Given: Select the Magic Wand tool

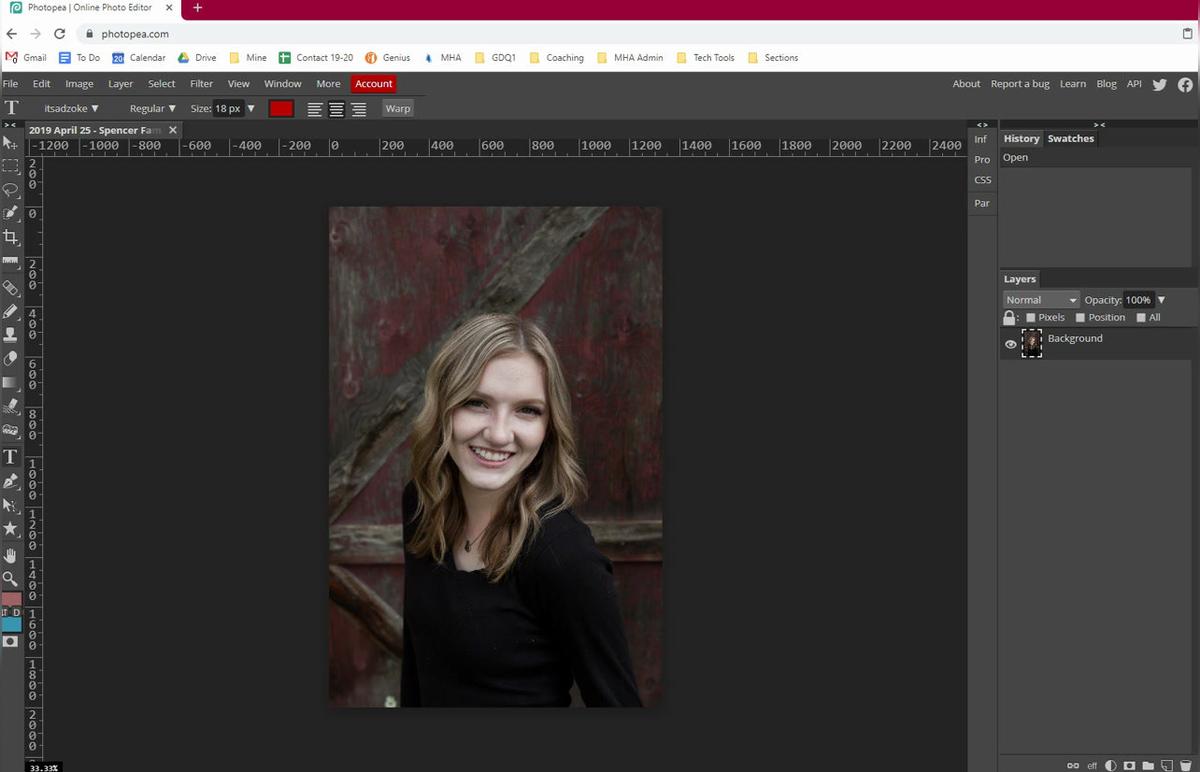Looking at the screenshot, I should pyautogui.click(x=11, y=214).
